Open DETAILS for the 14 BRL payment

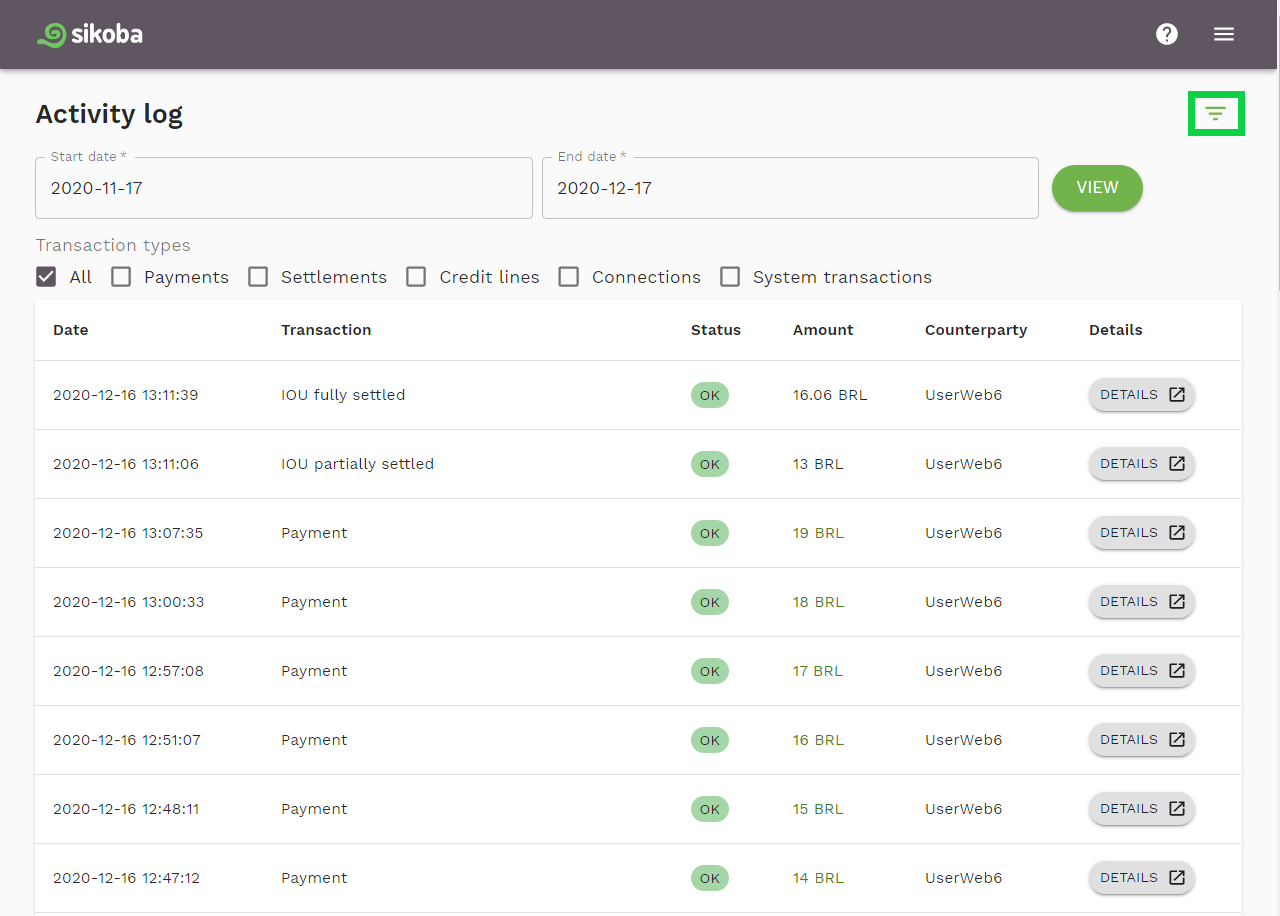[1142, 878]
